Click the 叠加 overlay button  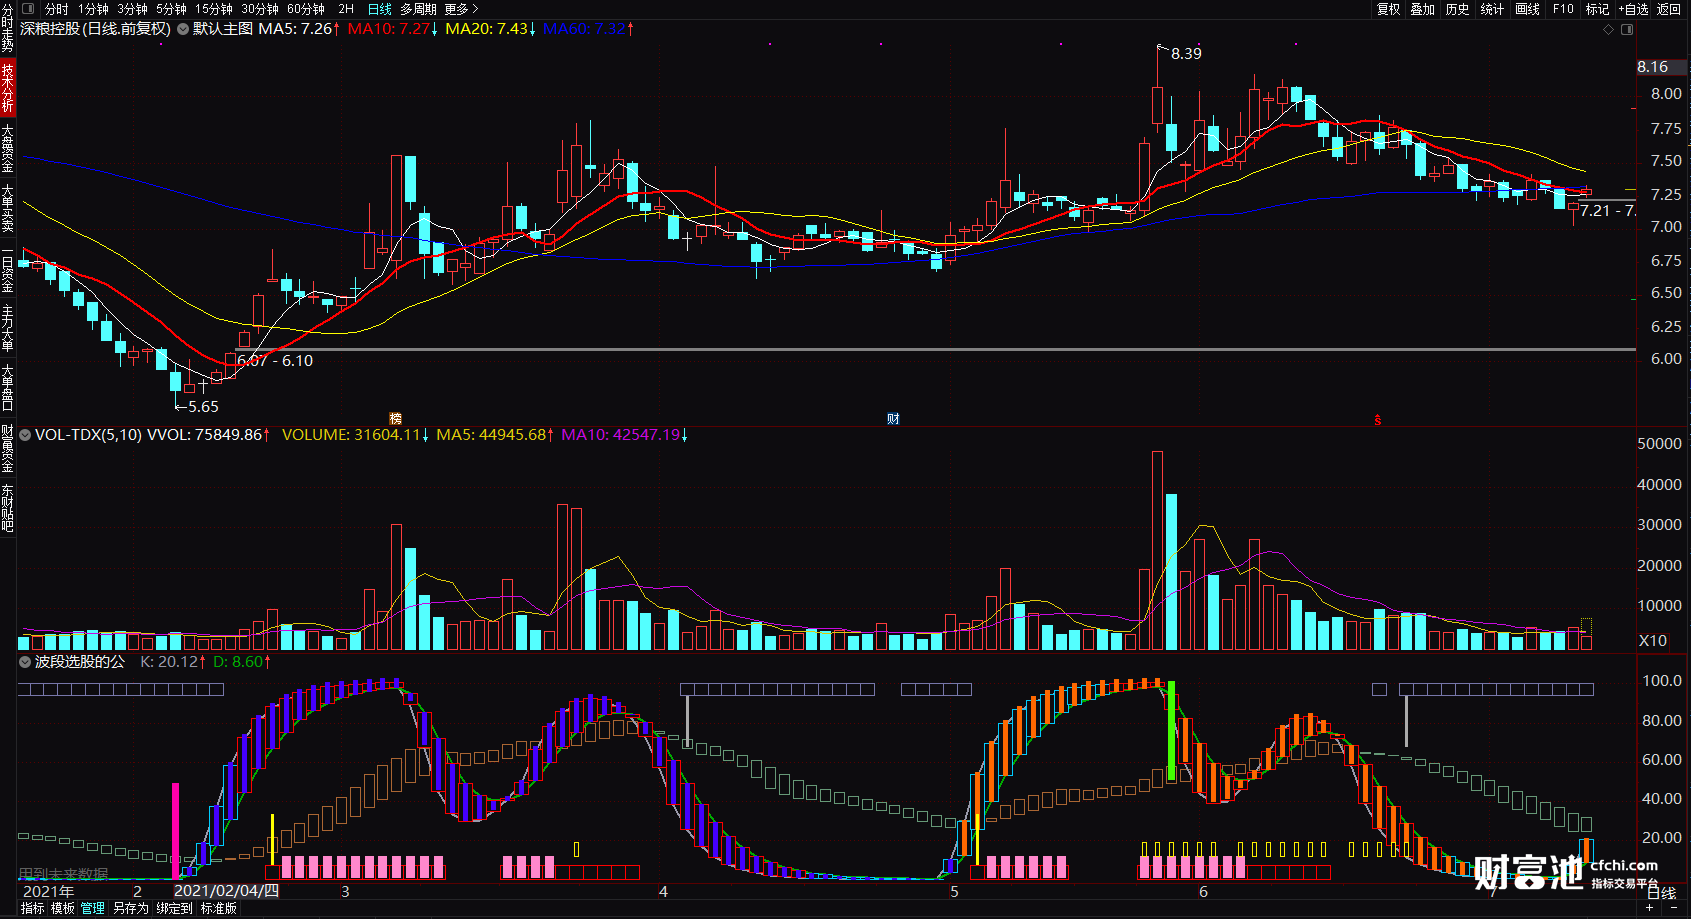click(1422, 9)
